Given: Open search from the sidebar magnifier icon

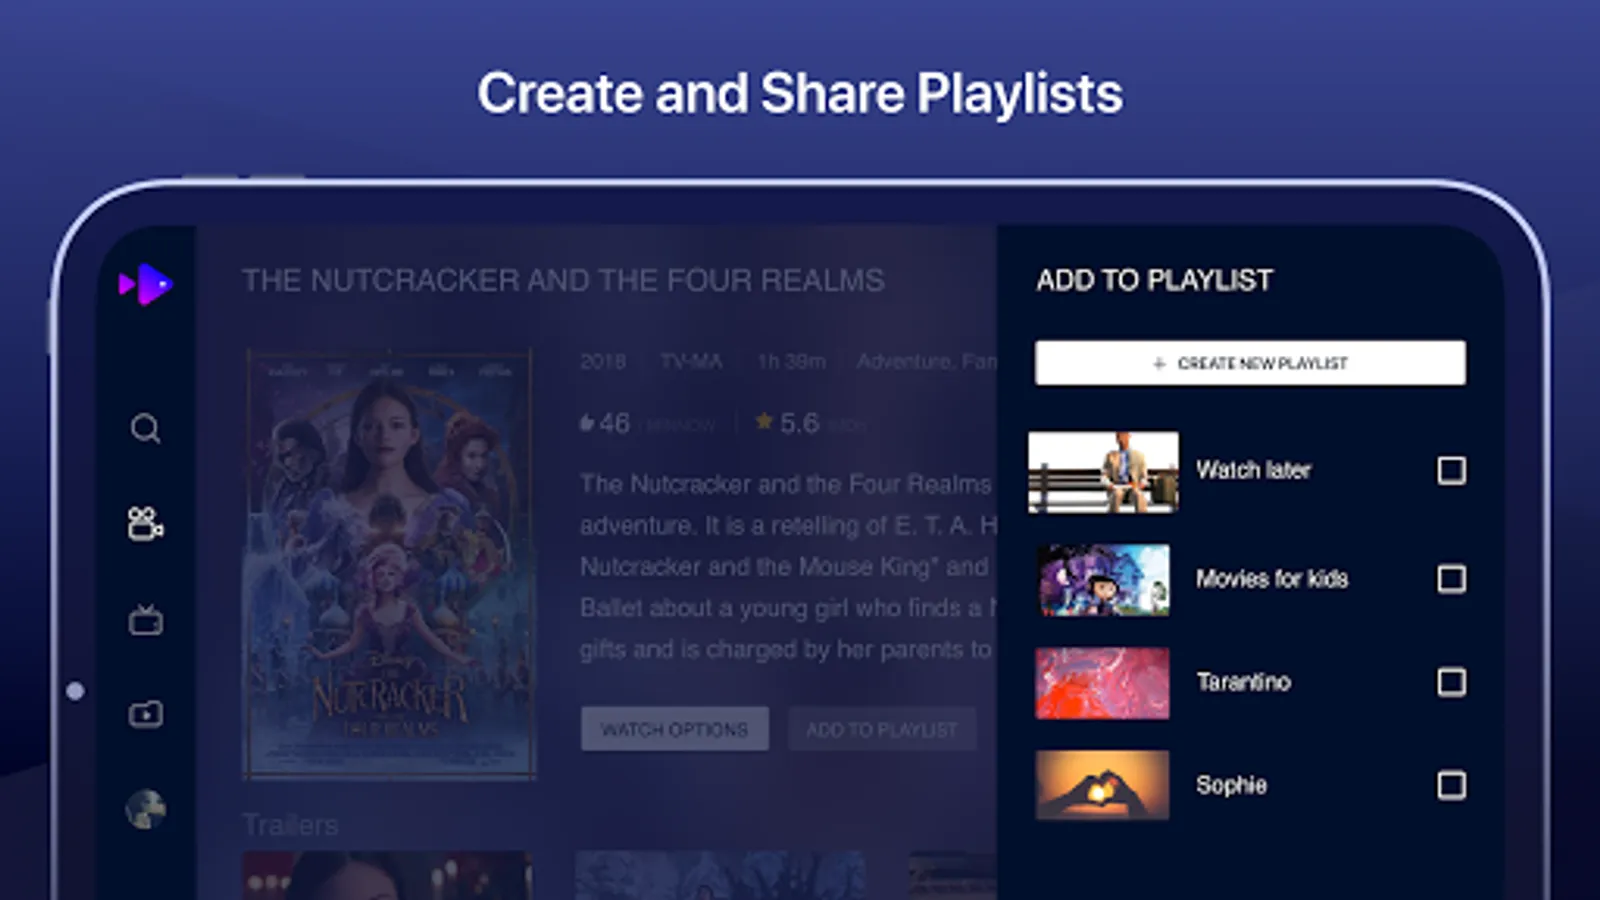Looking at the screenshot, I should [x=146, y=429].
